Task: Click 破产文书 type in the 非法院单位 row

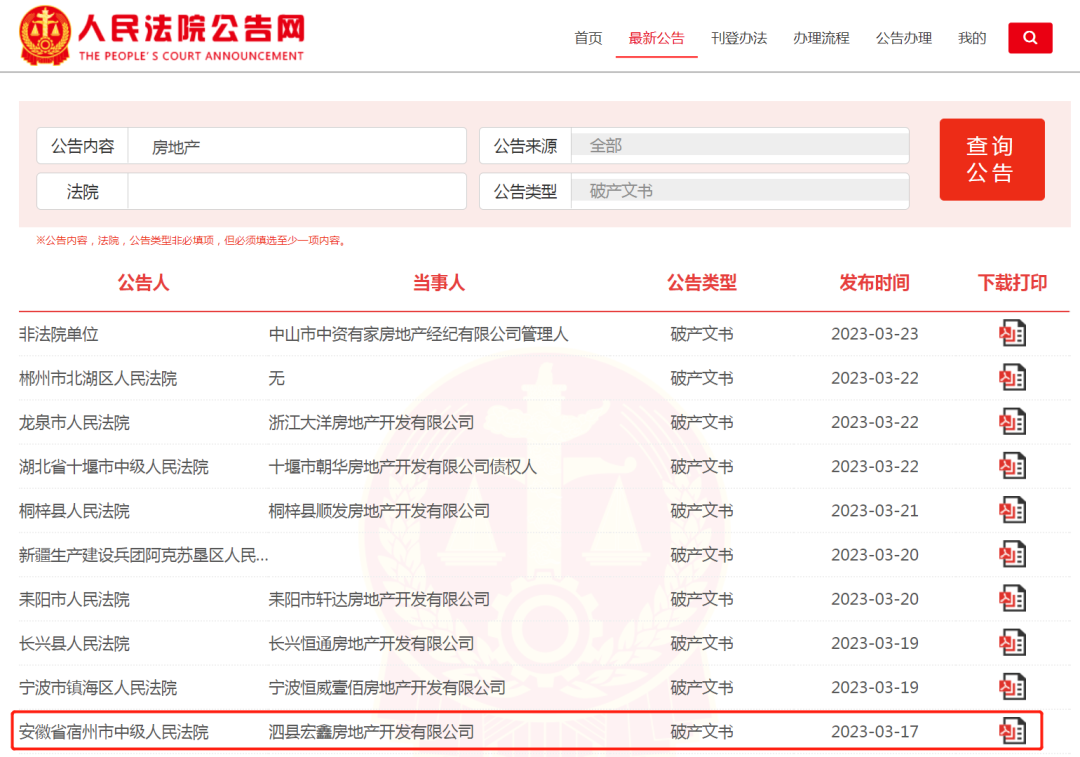Action: pyautogui.click(x=702, y=334)
